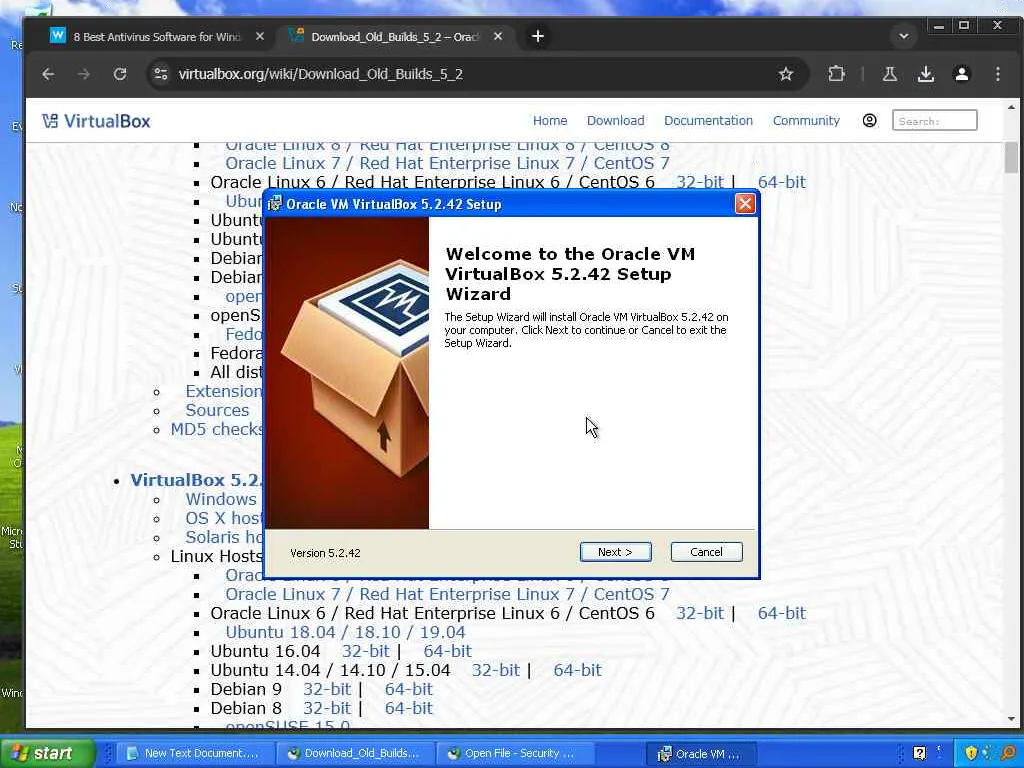Cancel the VirtualBox setup wizard
This screenshot has height=768, width=1024.
pos(706,552)
